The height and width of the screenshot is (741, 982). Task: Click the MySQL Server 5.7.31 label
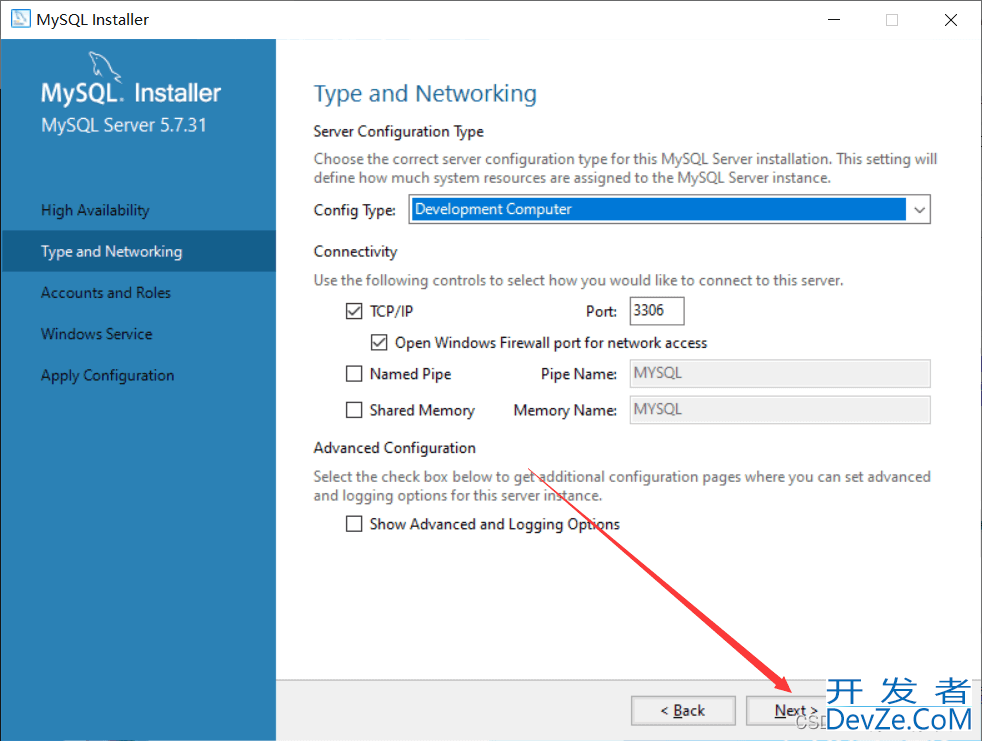click(x=124, y=125)
